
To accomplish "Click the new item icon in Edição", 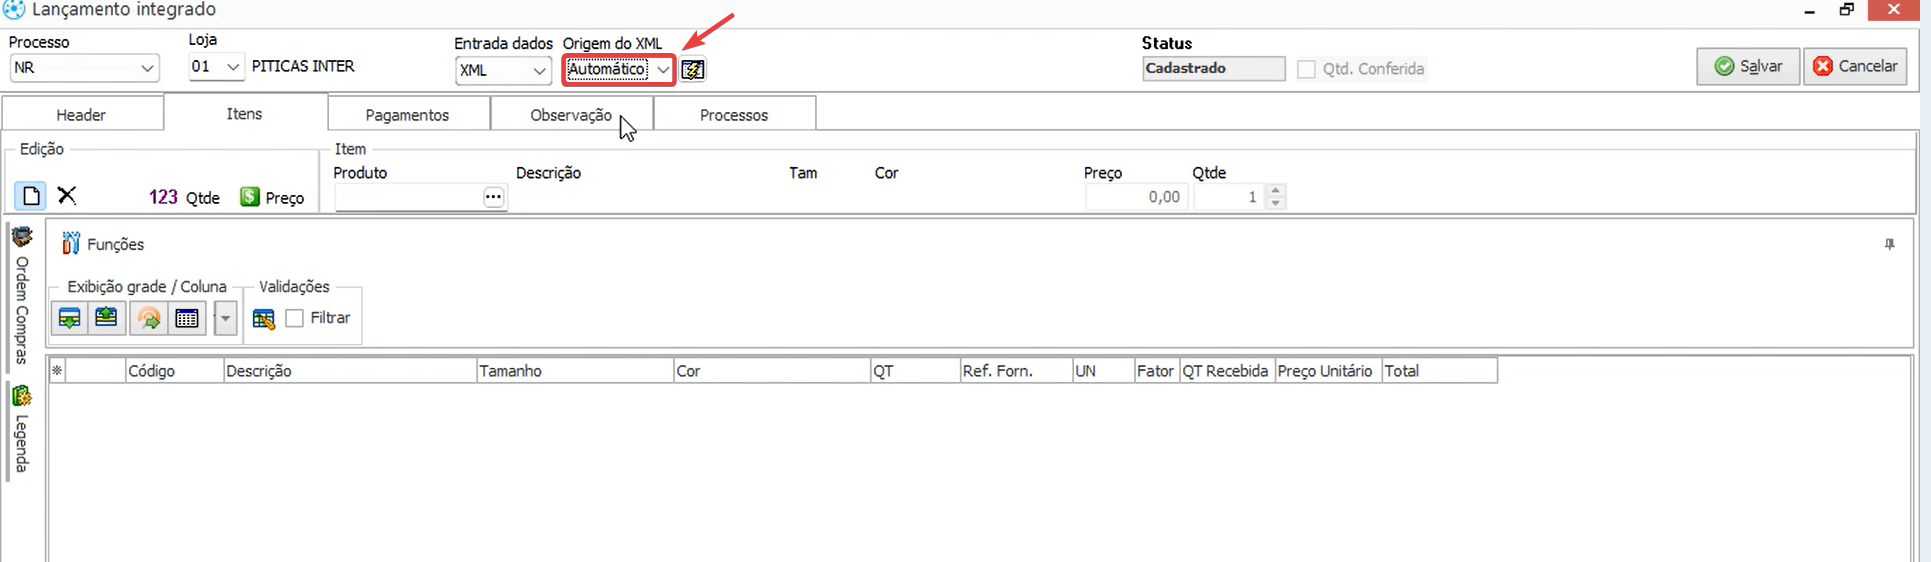I will [31, 196].
